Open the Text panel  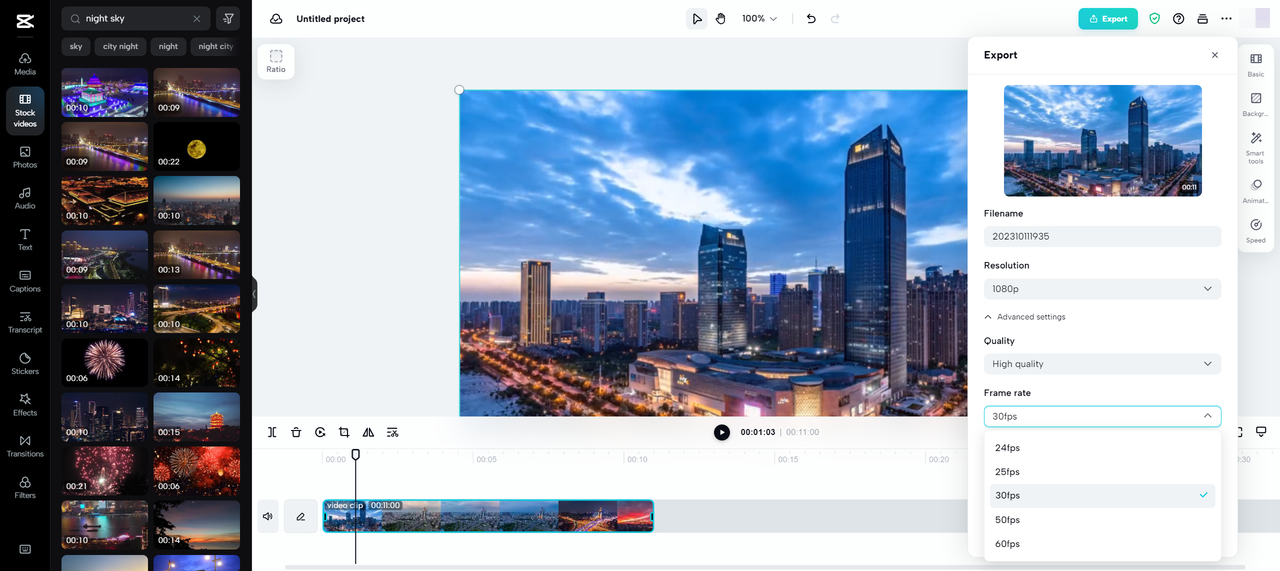25,240
